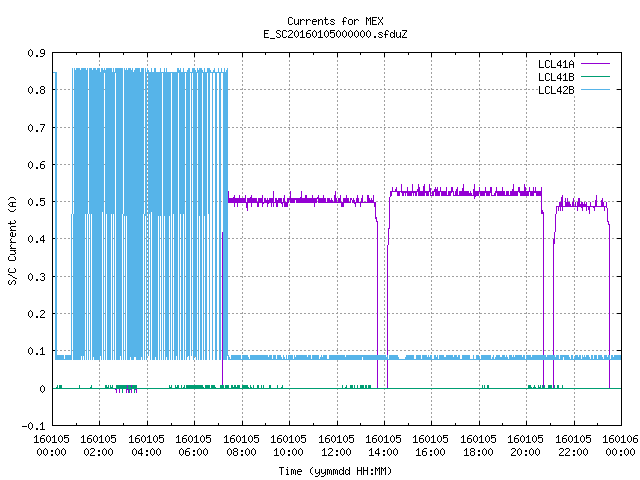Click the y-axis tick value 0.2

(36, 314)
